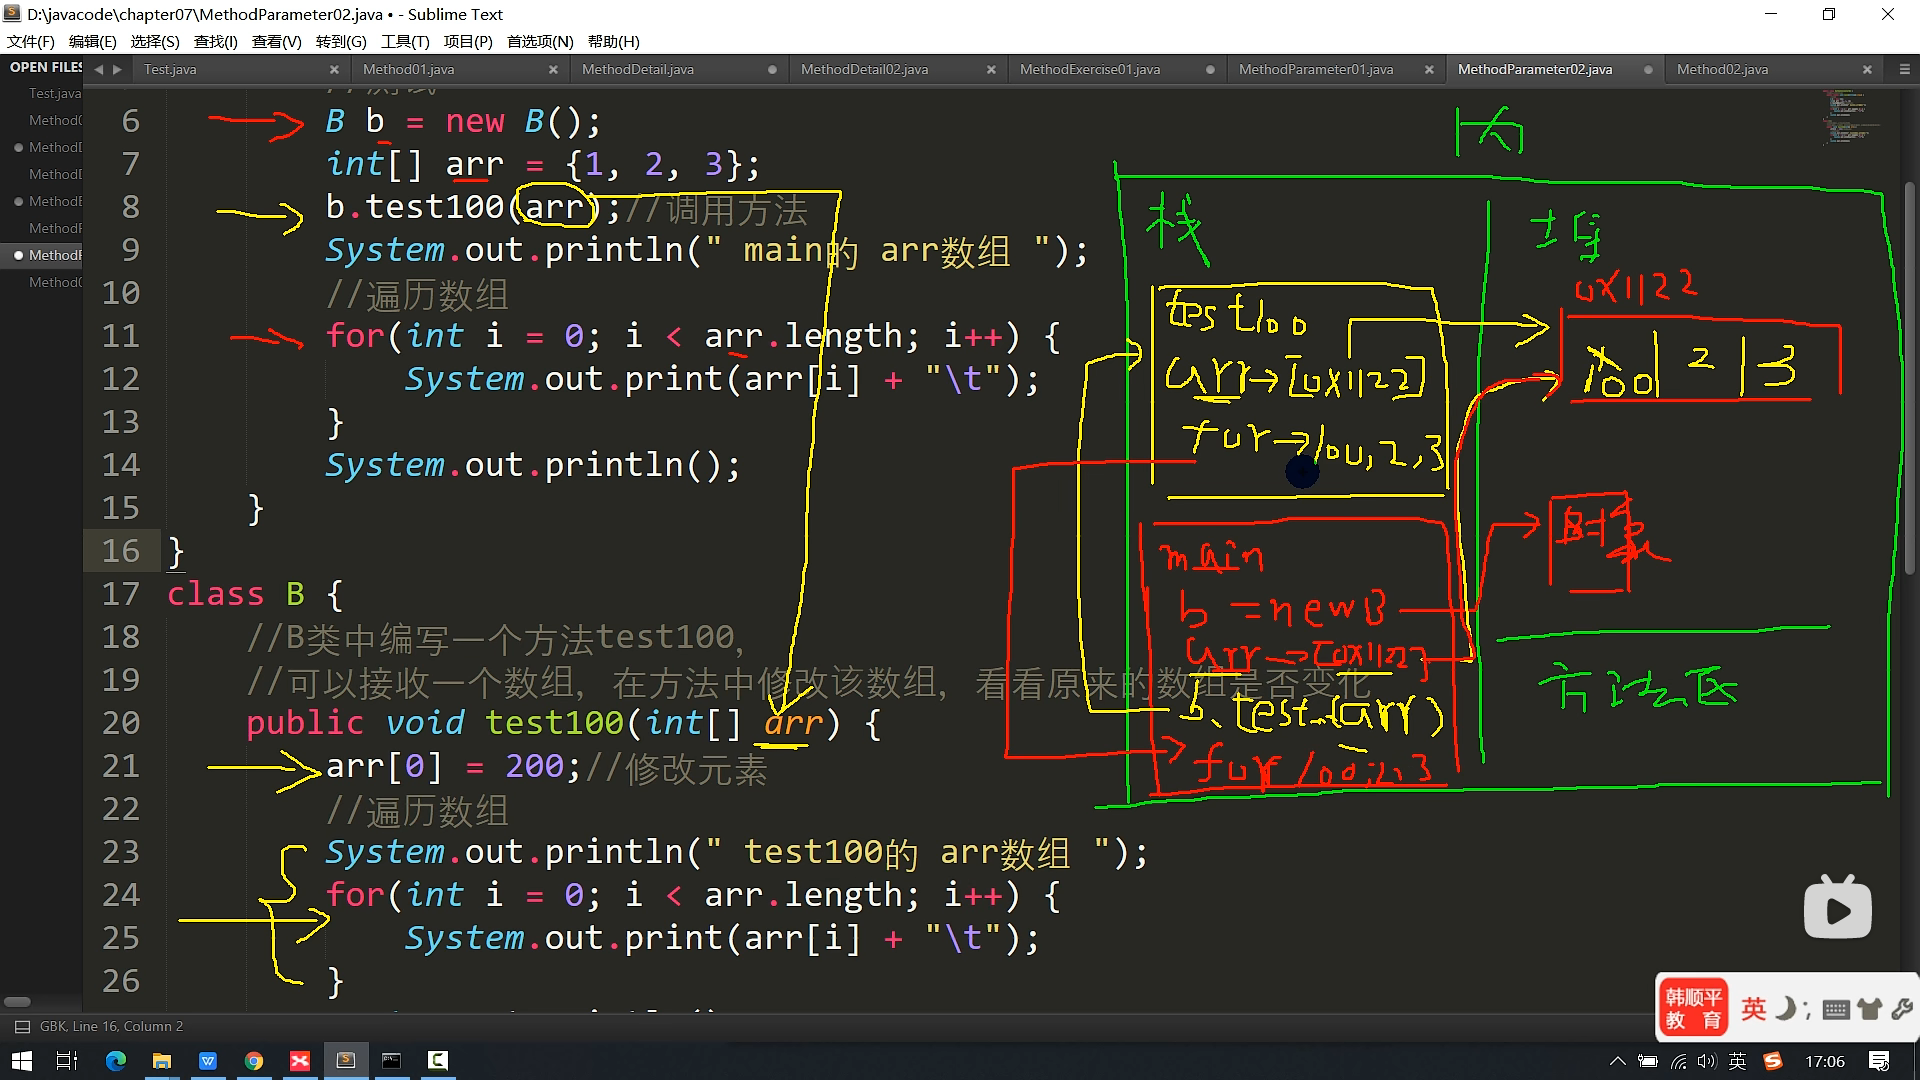1920x1080 pixels.
Task: Open the 查找(I) Find menu
Action: [x=215, y=41]
